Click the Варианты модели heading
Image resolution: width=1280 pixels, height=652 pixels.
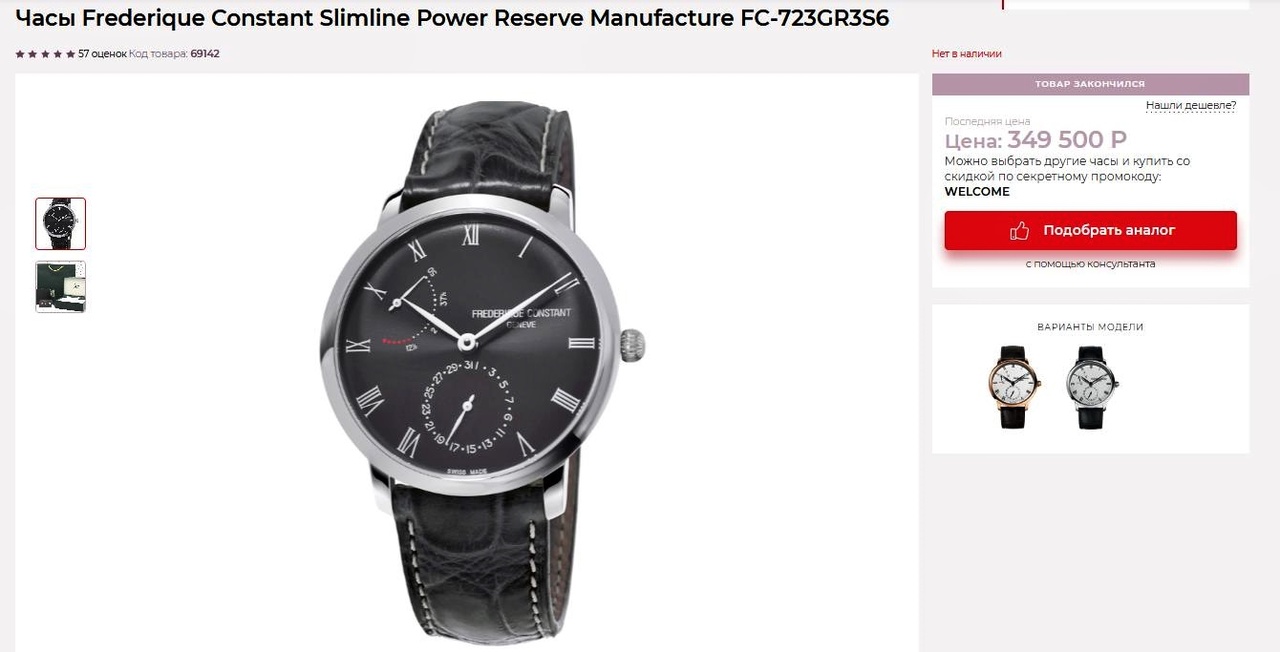[1090, 327]
